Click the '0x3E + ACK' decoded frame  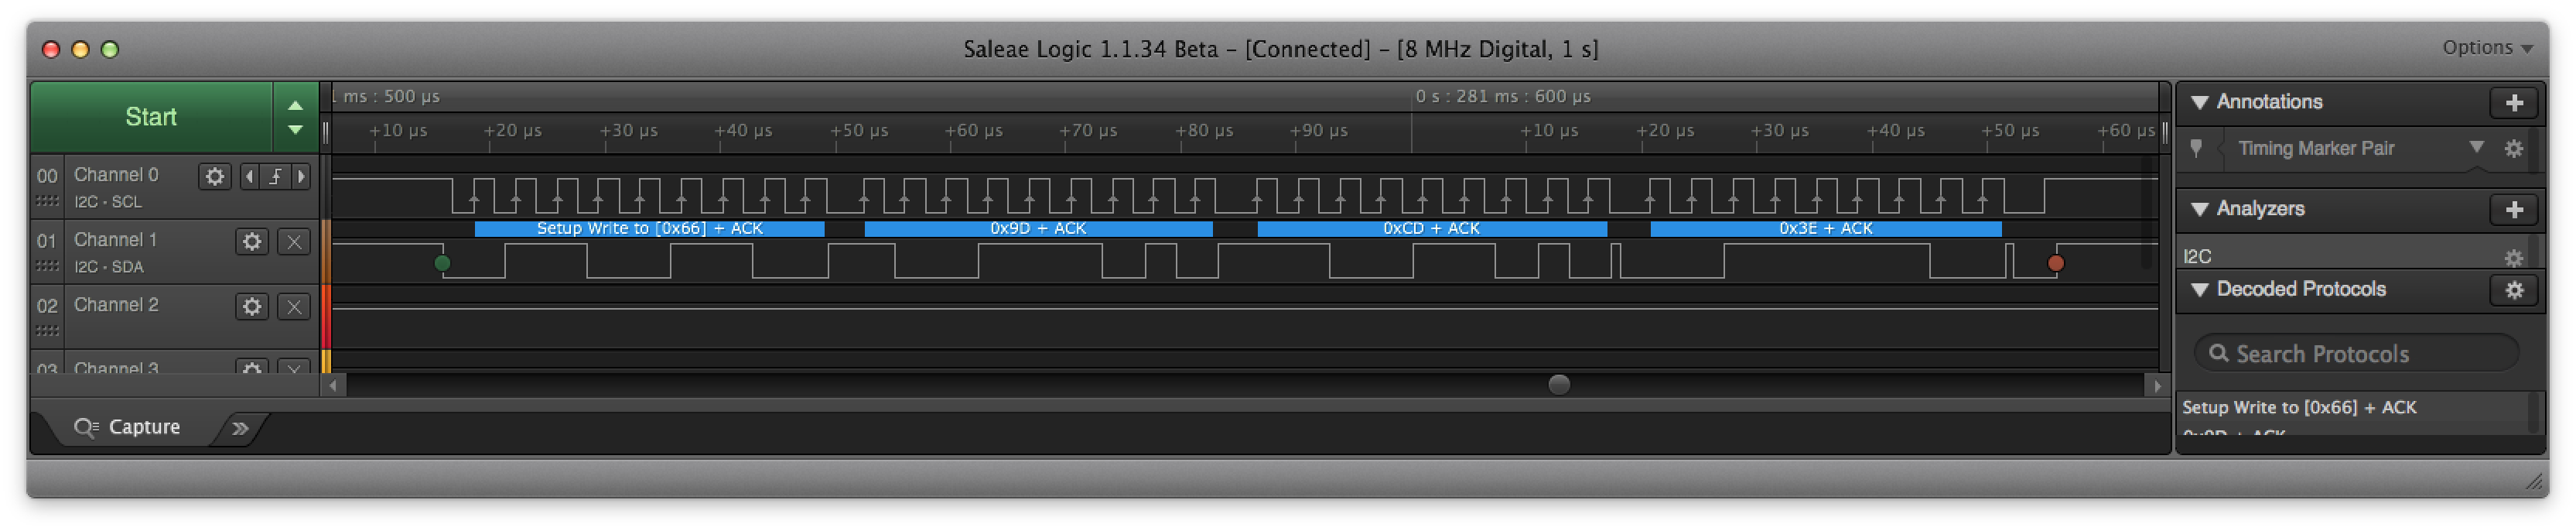[x=1825, y=229]
